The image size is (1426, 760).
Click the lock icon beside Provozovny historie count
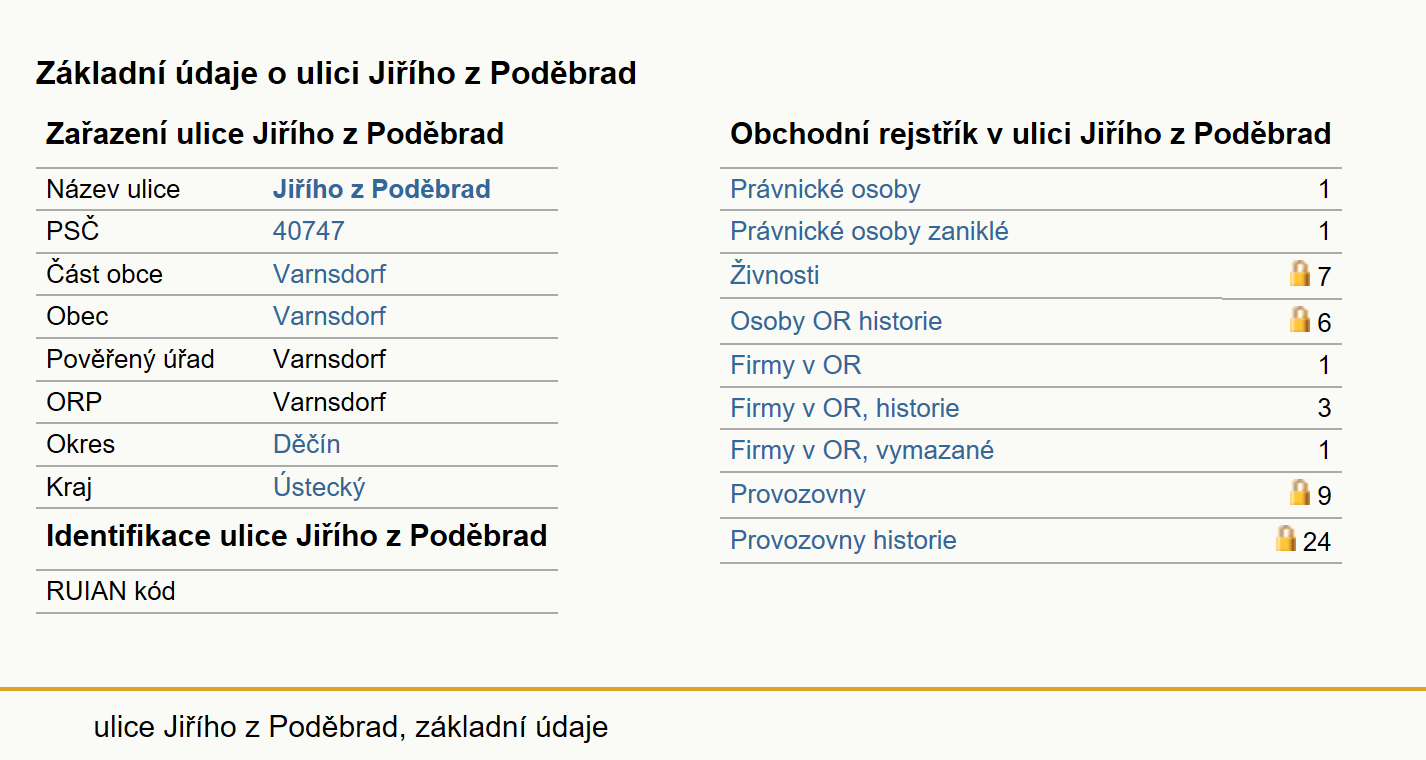(1286, 538)
